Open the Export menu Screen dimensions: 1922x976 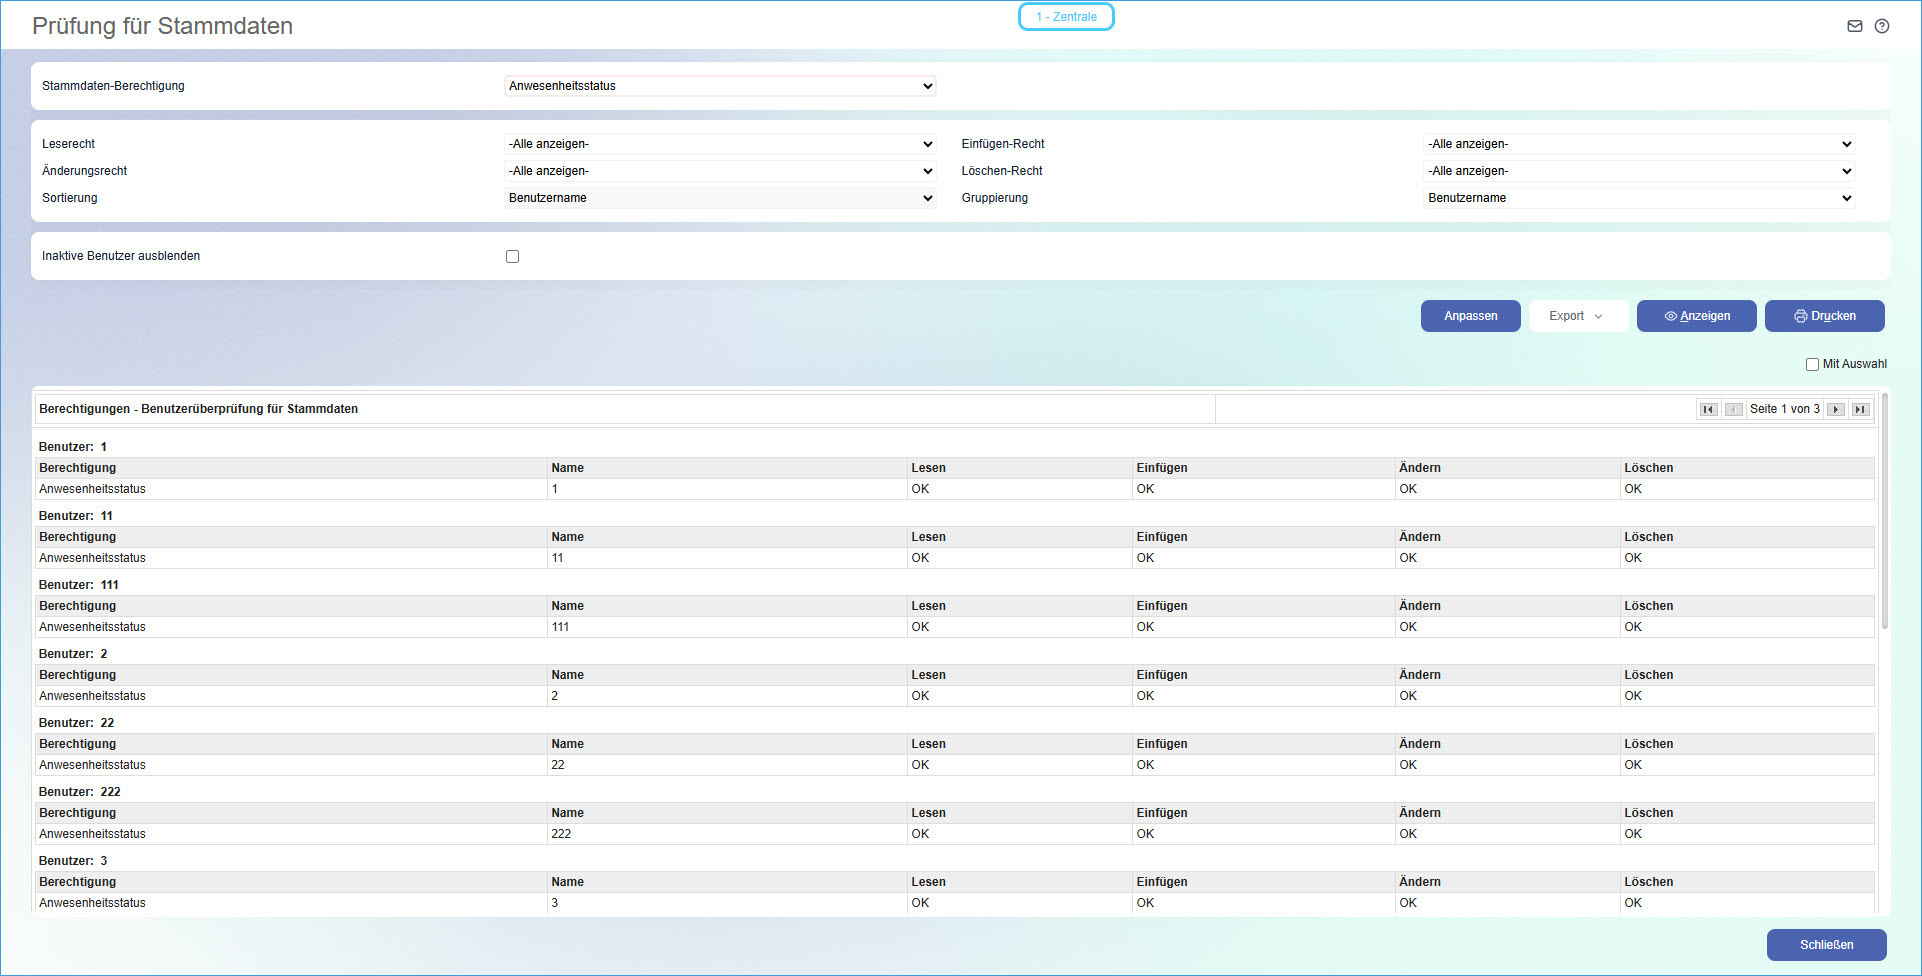click(1577, 316)
